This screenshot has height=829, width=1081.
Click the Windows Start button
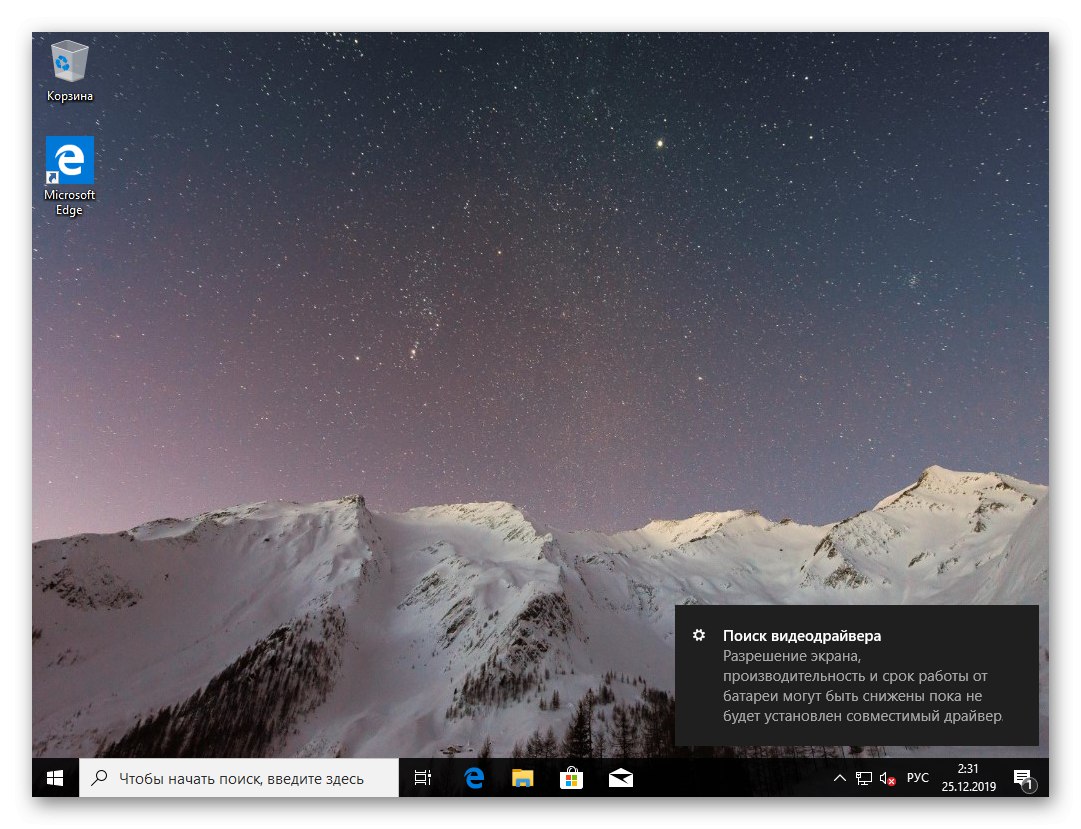(x=55, y=777)
